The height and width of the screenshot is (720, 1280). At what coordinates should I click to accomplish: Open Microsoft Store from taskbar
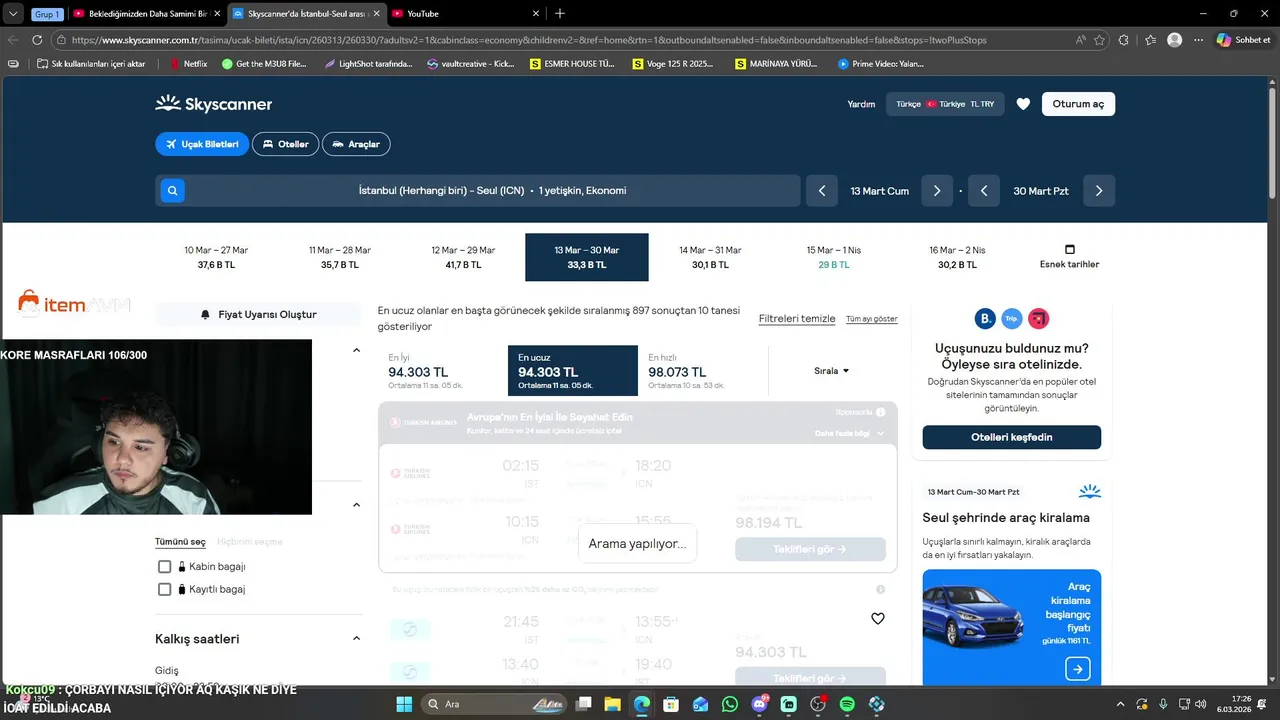[672, 704]
